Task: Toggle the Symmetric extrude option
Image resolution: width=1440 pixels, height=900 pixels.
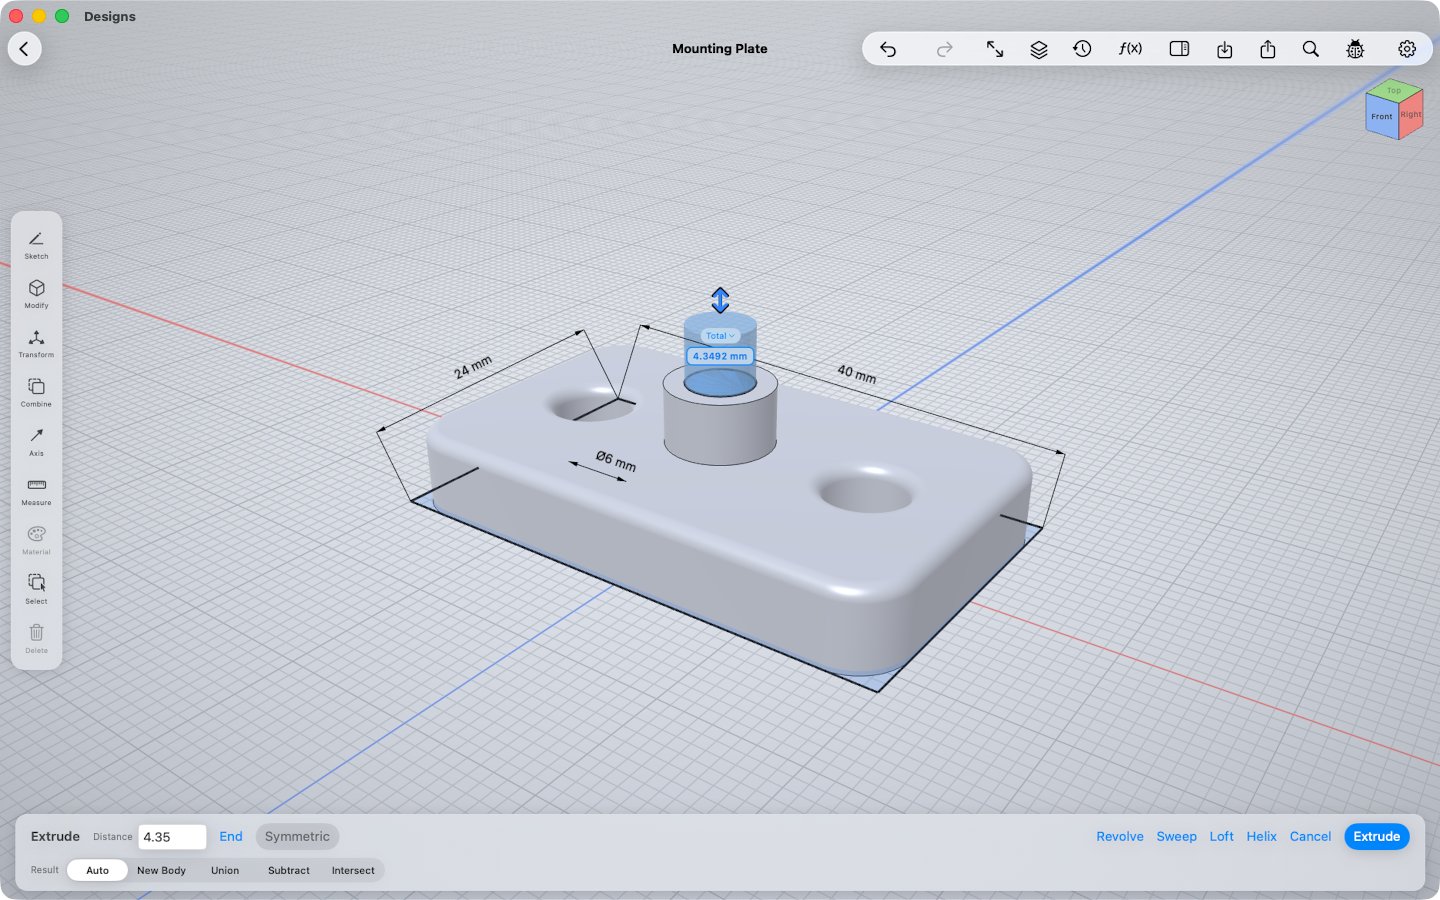Action: click(297, 837)
